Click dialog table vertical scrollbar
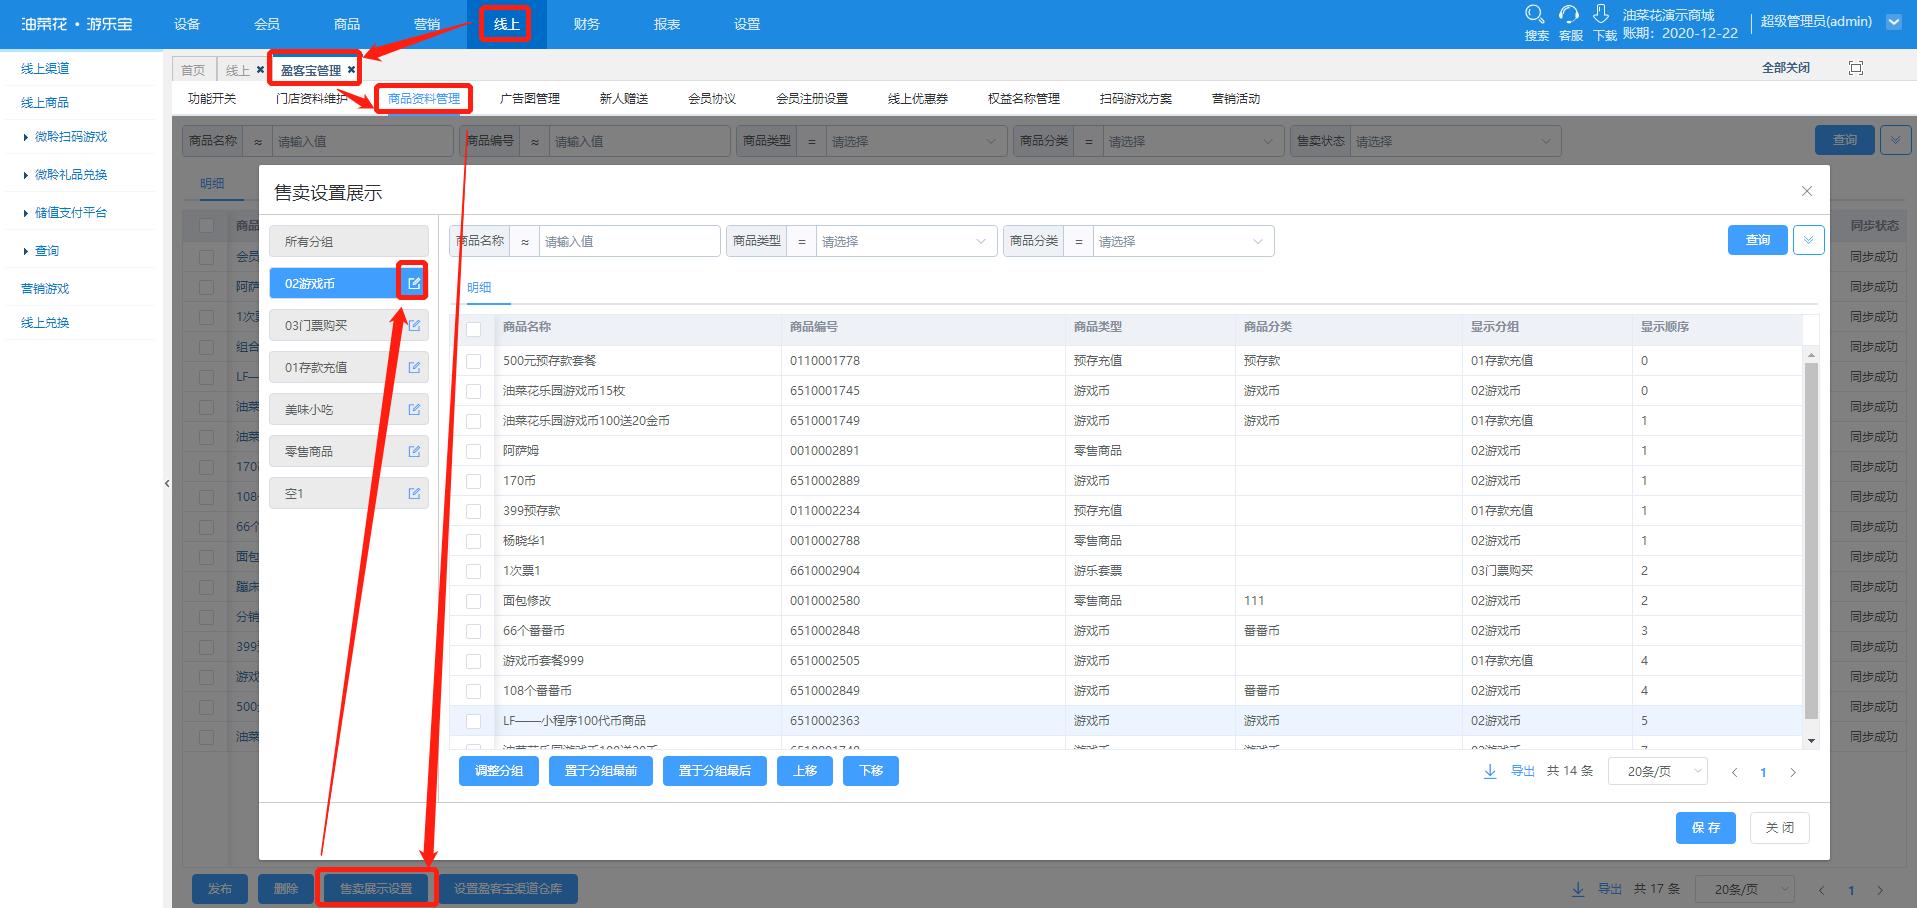Viewport: 1917px width, 908px height. coord(1811,540)
